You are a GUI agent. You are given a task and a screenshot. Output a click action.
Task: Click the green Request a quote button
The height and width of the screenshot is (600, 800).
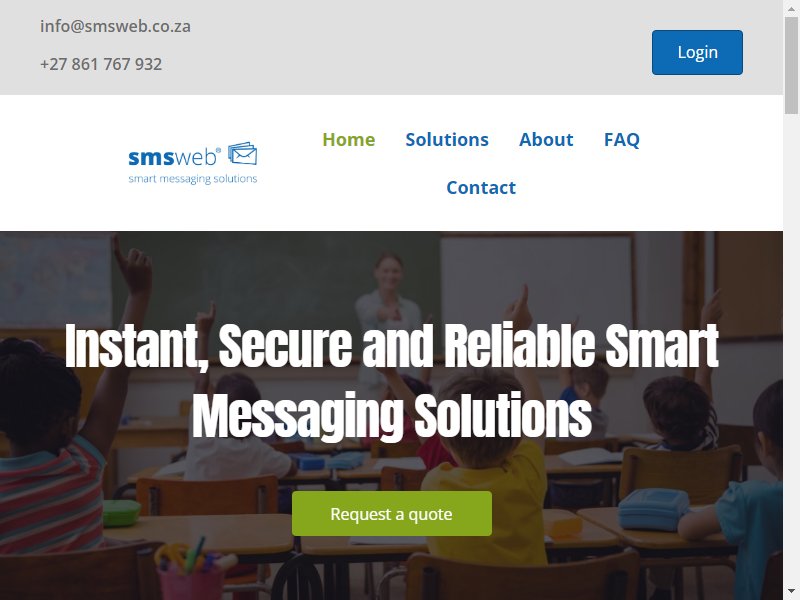[392, 513]
